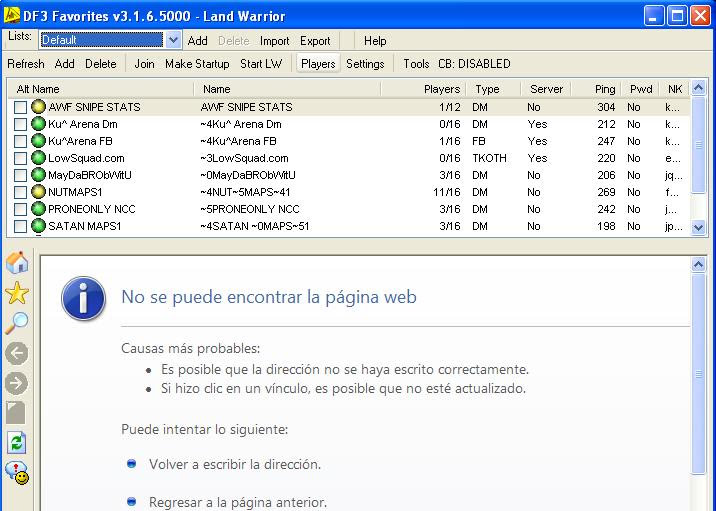Viewport: 716px width, 511px height.
Task: Check the AWF SNIPE STATS checkbox
Action: coord(20,107)
